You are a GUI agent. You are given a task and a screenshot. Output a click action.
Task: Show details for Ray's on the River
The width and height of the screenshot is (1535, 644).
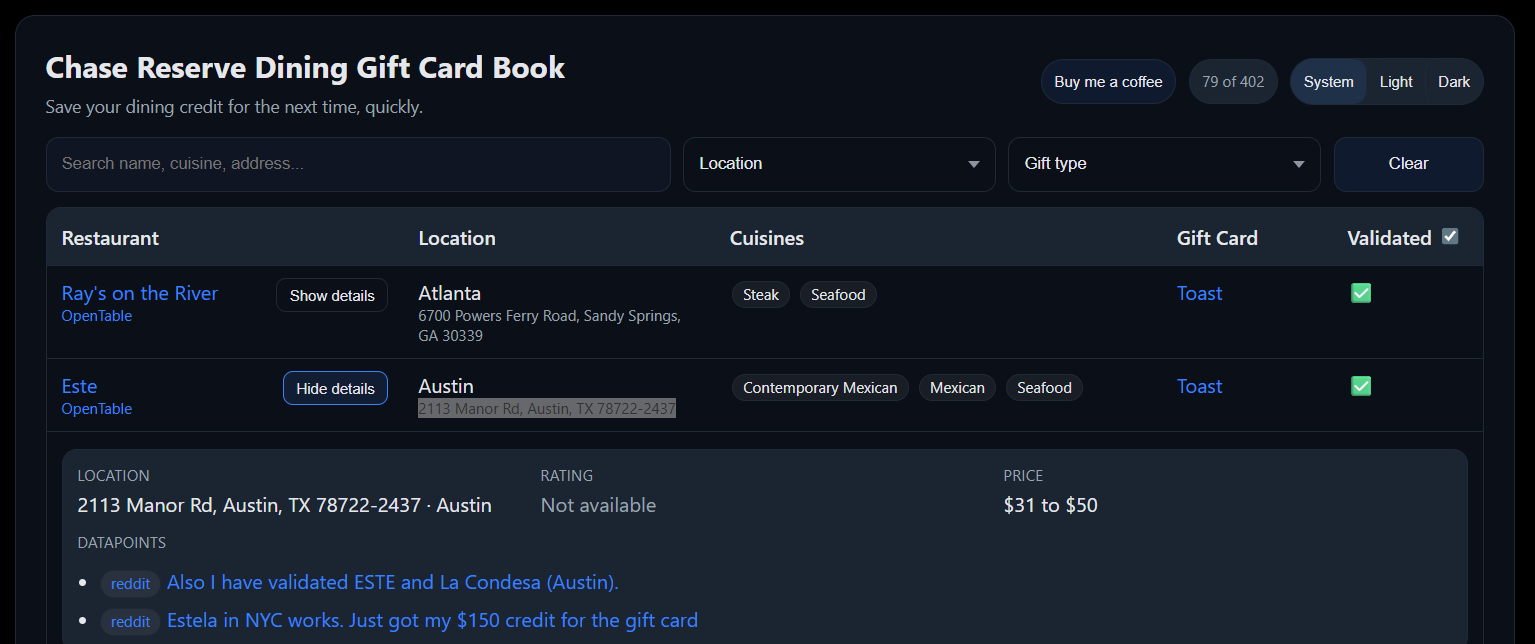[331, 295]
